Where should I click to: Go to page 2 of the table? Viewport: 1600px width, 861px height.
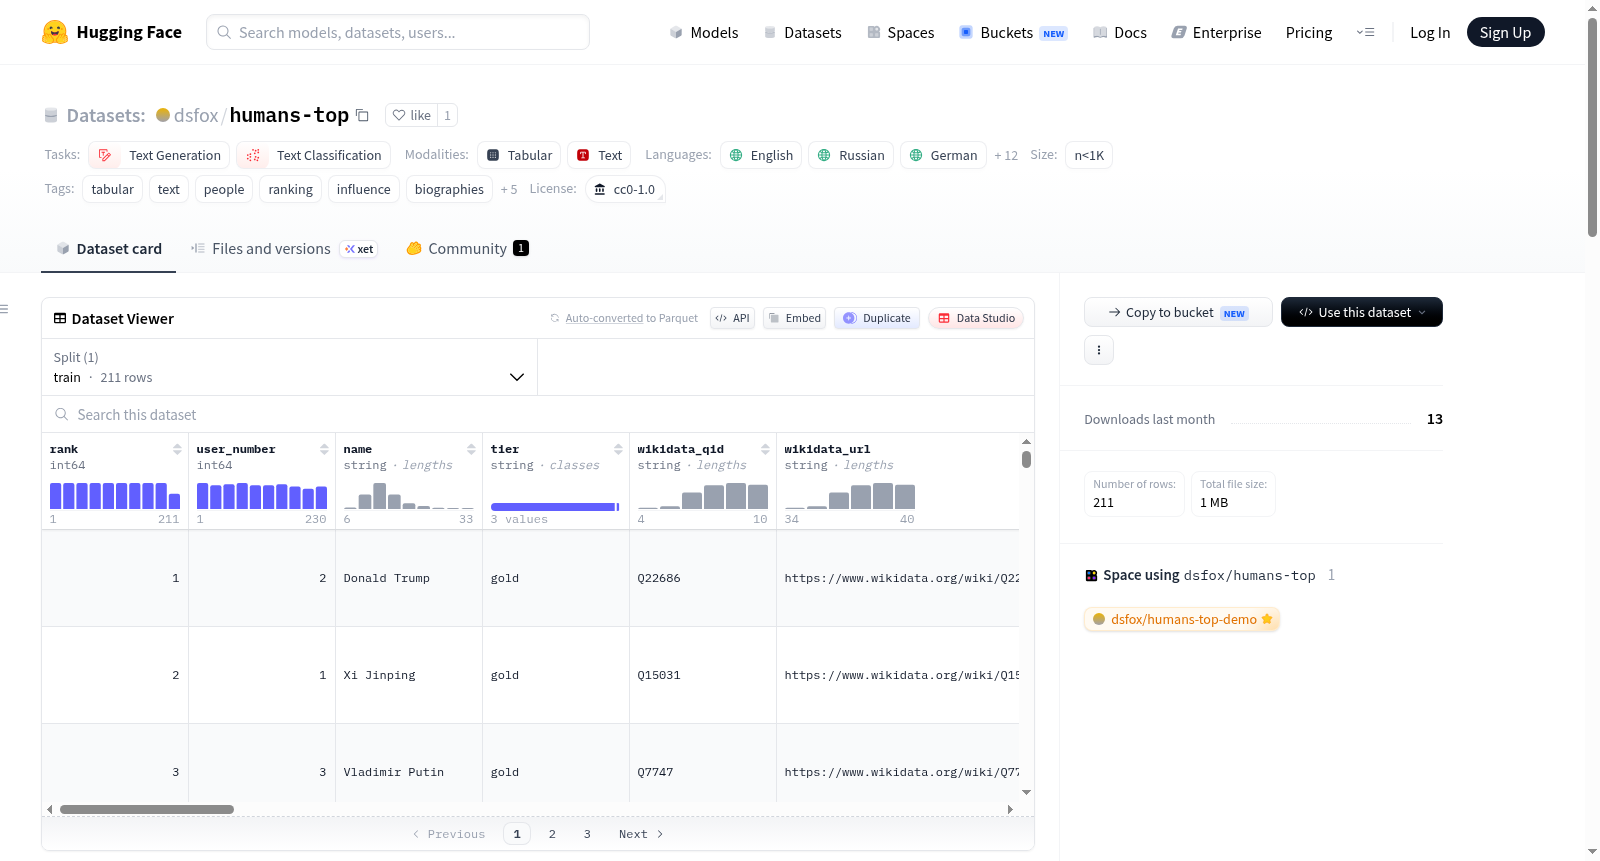point(552,834)
